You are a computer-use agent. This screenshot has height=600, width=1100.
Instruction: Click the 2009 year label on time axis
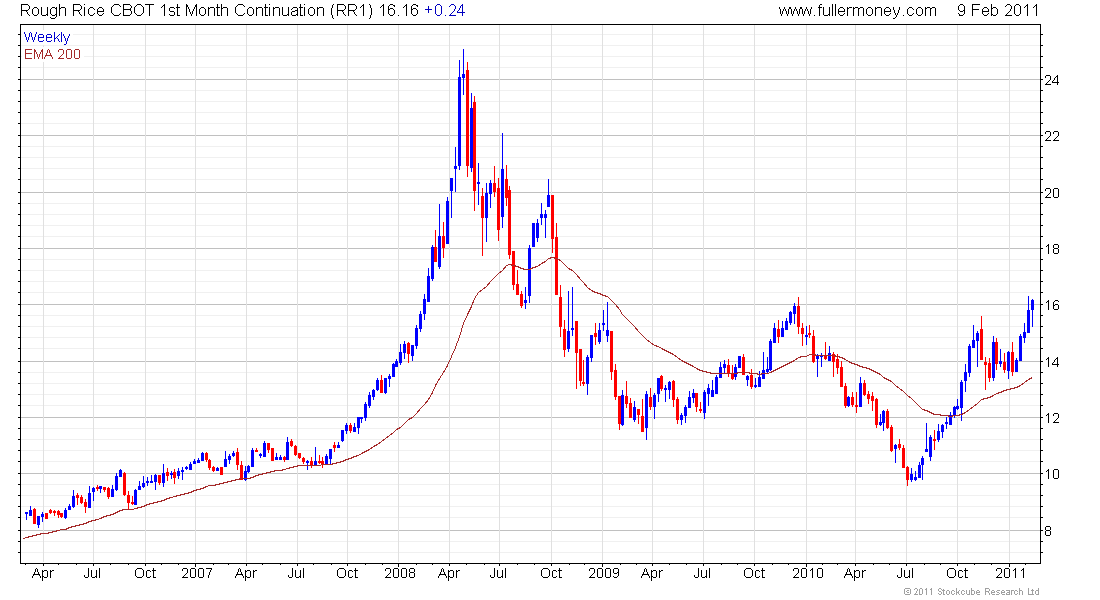coord(604,573)
